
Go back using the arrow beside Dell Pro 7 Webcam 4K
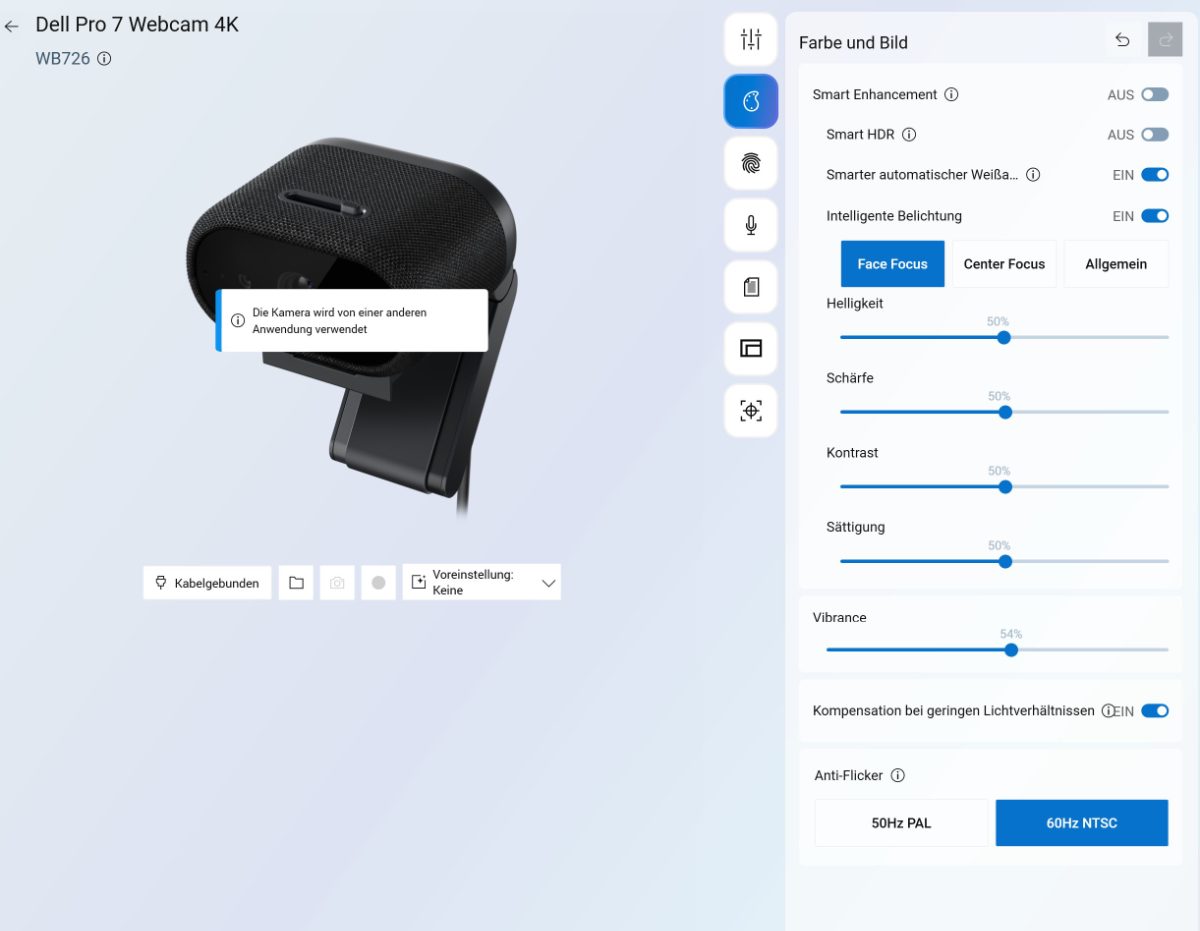click(12, 26)
